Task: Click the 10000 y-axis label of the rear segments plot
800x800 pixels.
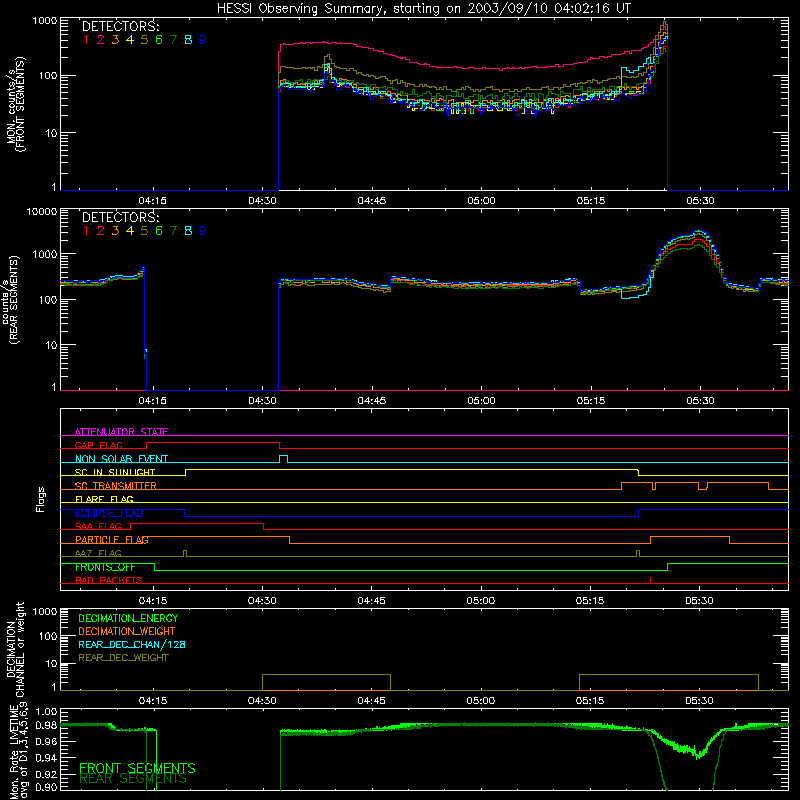Action: point(42,211)
